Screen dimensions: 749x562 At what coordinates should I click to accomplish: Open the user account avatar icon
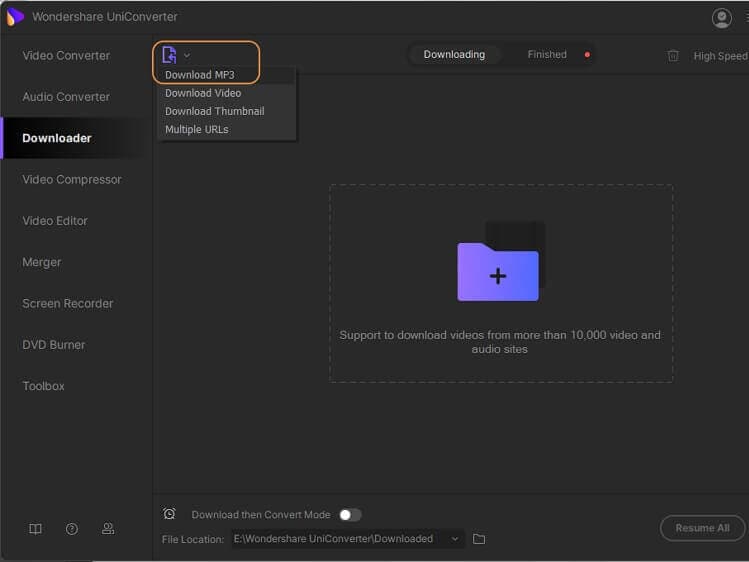point(721,18)
